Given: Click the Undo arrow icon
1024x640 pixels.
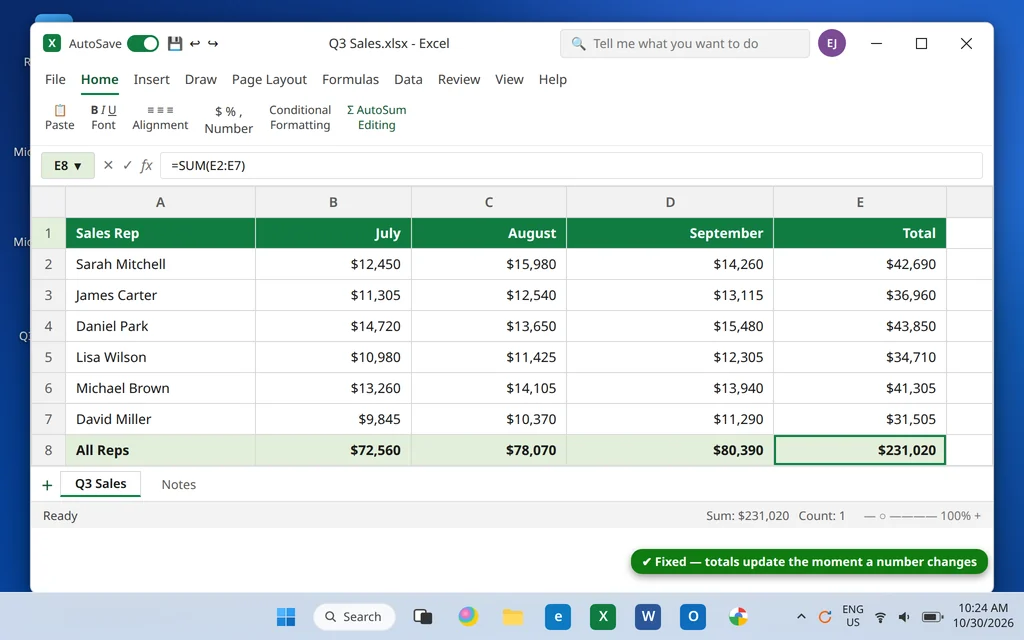Looking at the screenshot, I should tap(195, 43).
